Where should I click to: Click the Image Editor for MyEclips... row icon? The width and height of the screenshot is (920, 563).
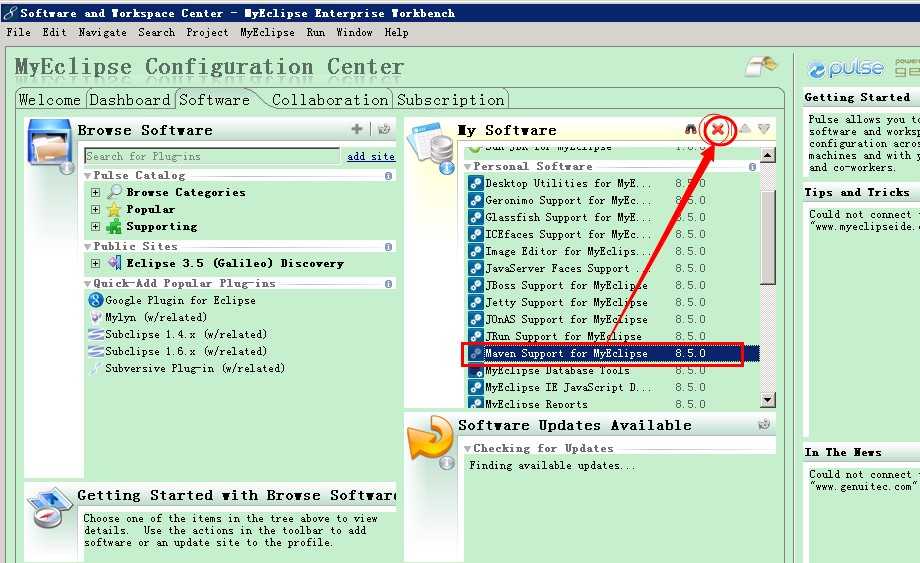[x=475, y=251]
